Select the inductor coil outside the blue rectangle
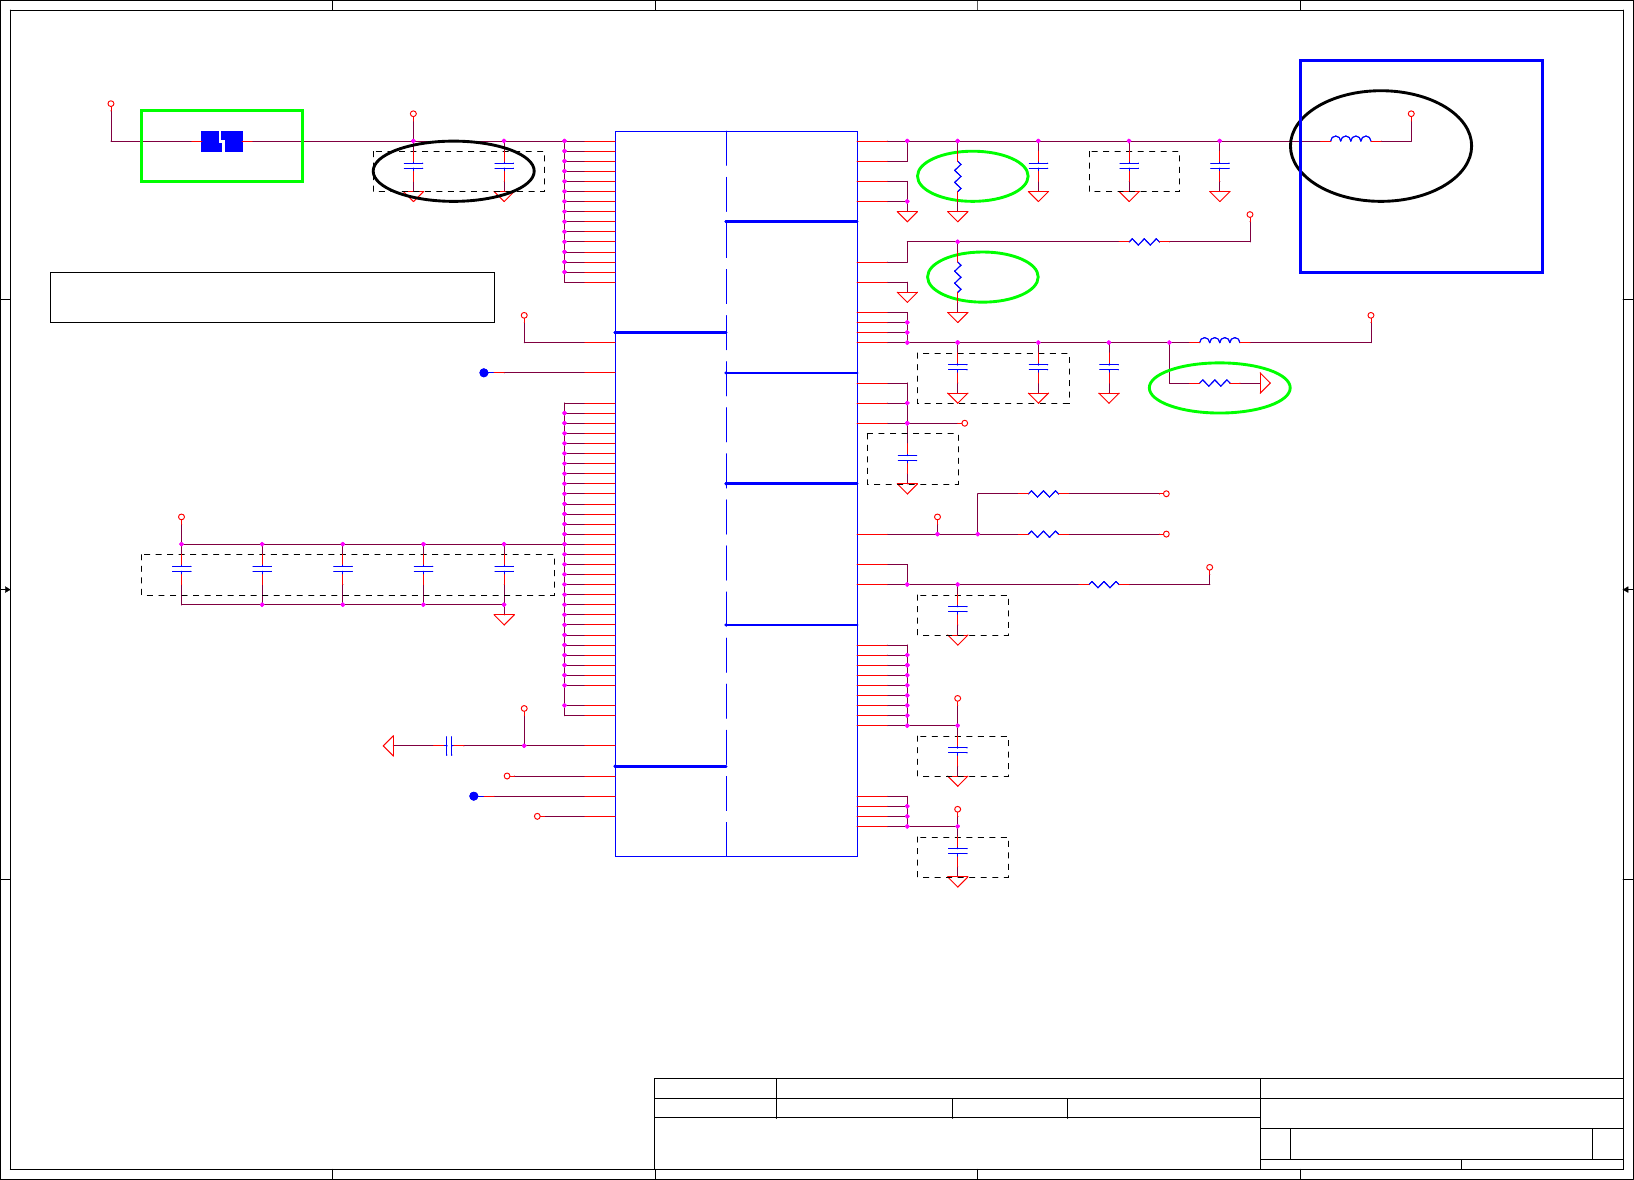The width and height of the screenshot is (1634, 1180). click(x=1220, y=340)
